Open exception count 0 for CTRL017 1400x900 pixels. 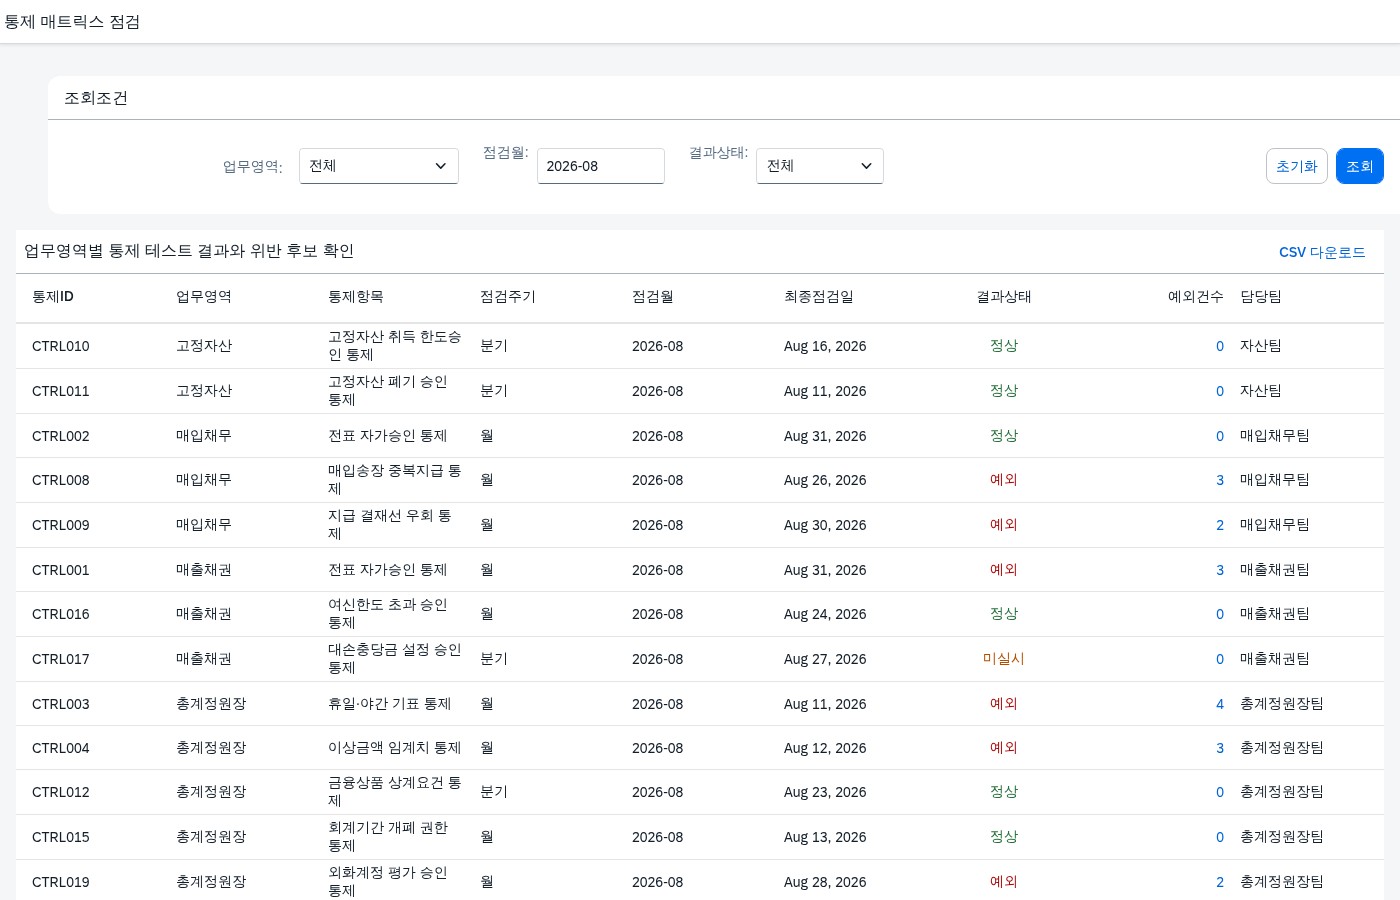click(1220, 659)
